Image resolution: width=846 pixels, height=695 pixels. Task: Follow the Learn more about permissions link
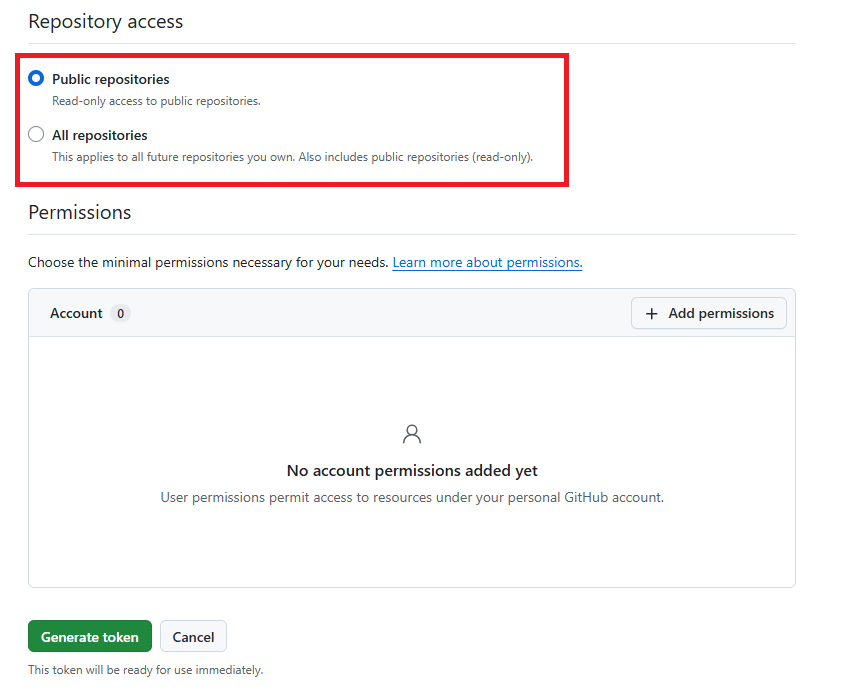[487, 262]
